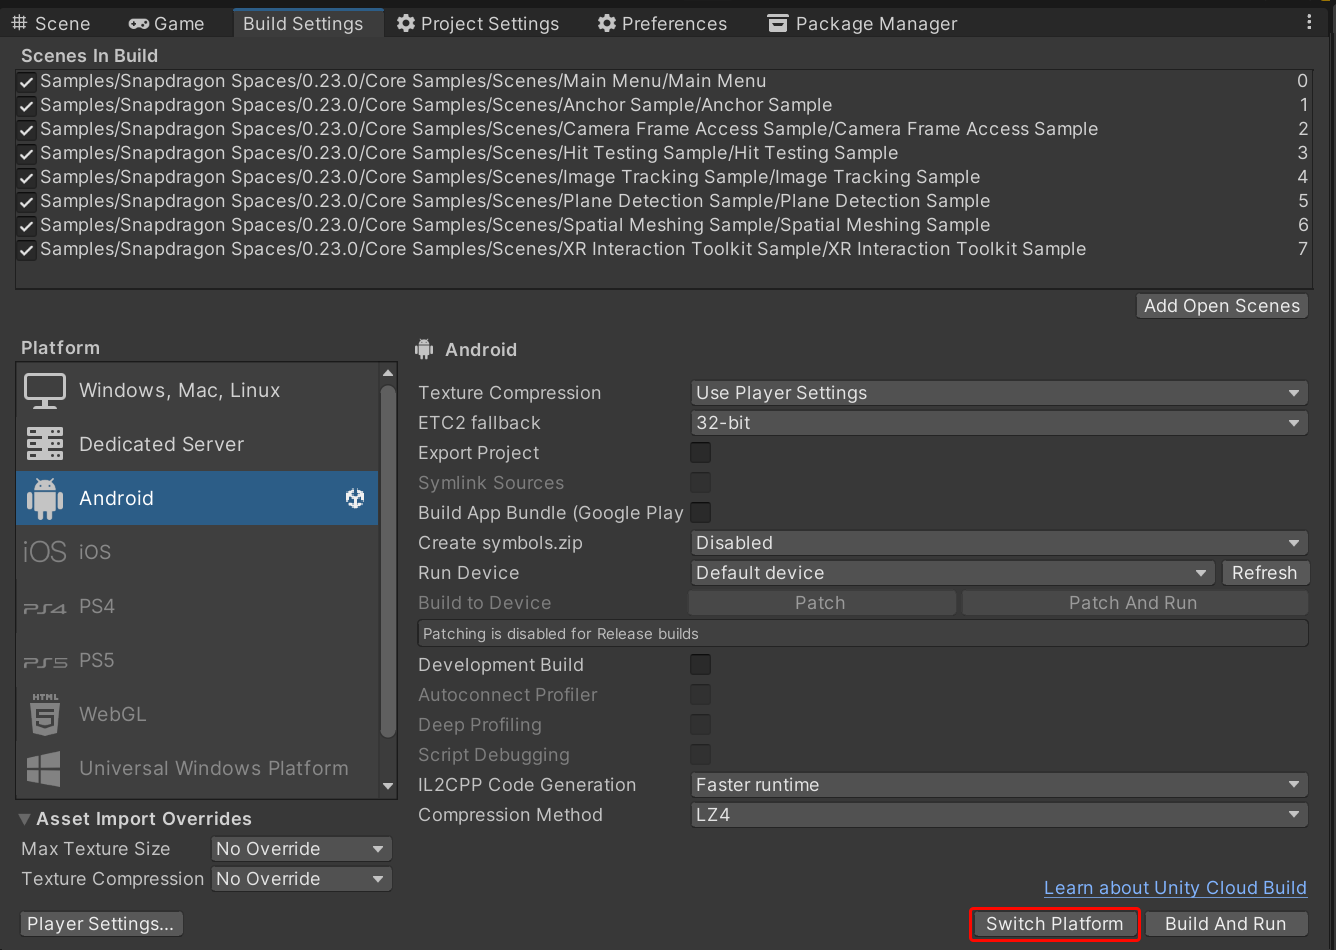The width and height of the screenshot is (1336, 950).
Task: Toggle Camera Frame Access Sample scene checkbox
Action: click(x=27, y=130)
